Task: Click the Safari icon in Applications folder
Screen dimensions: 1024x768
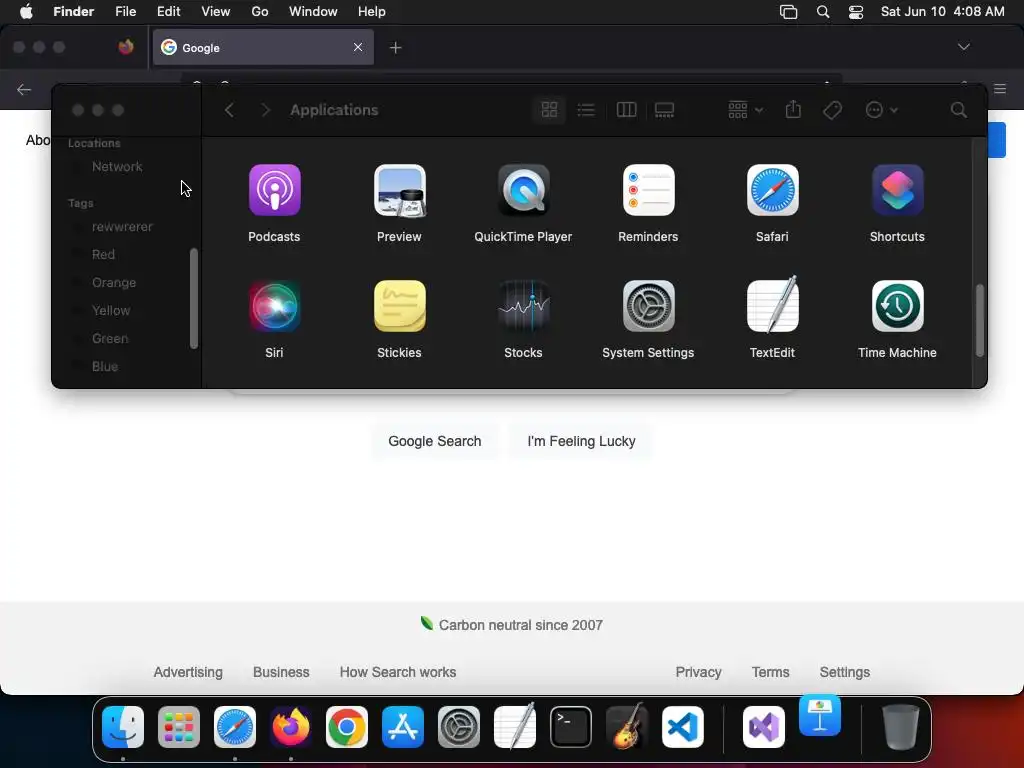Action: (x=773, y=190)
